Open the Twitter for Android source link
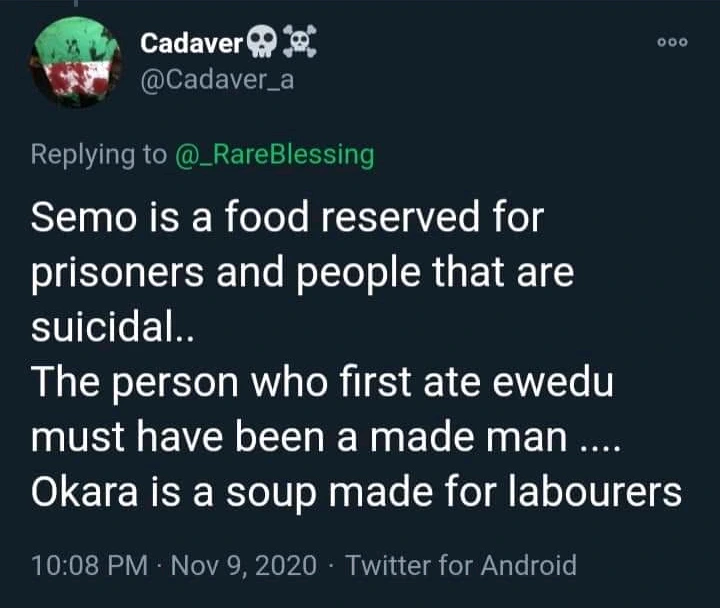 click(461, 566)
